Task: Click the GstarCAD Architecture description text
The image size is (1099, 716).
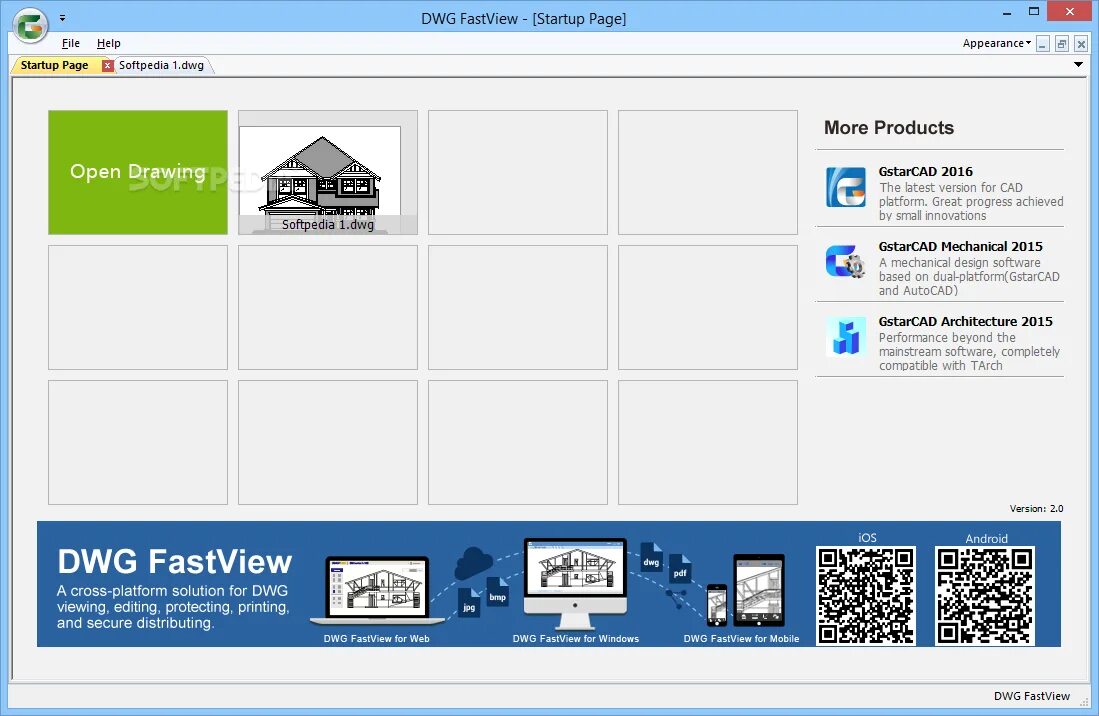Action: pos(969,352)
